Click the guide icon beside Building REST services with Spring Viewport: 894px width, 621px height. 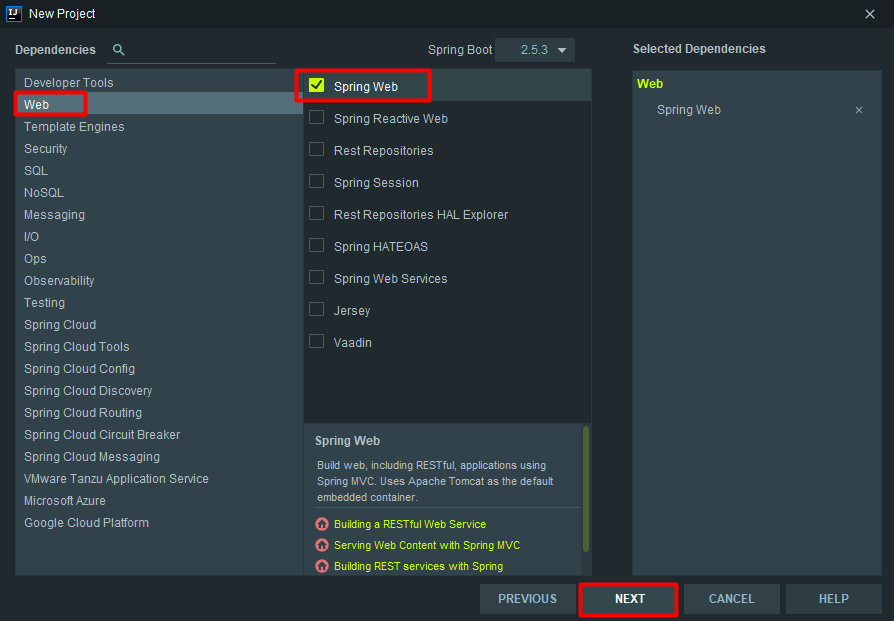[322, 566]
